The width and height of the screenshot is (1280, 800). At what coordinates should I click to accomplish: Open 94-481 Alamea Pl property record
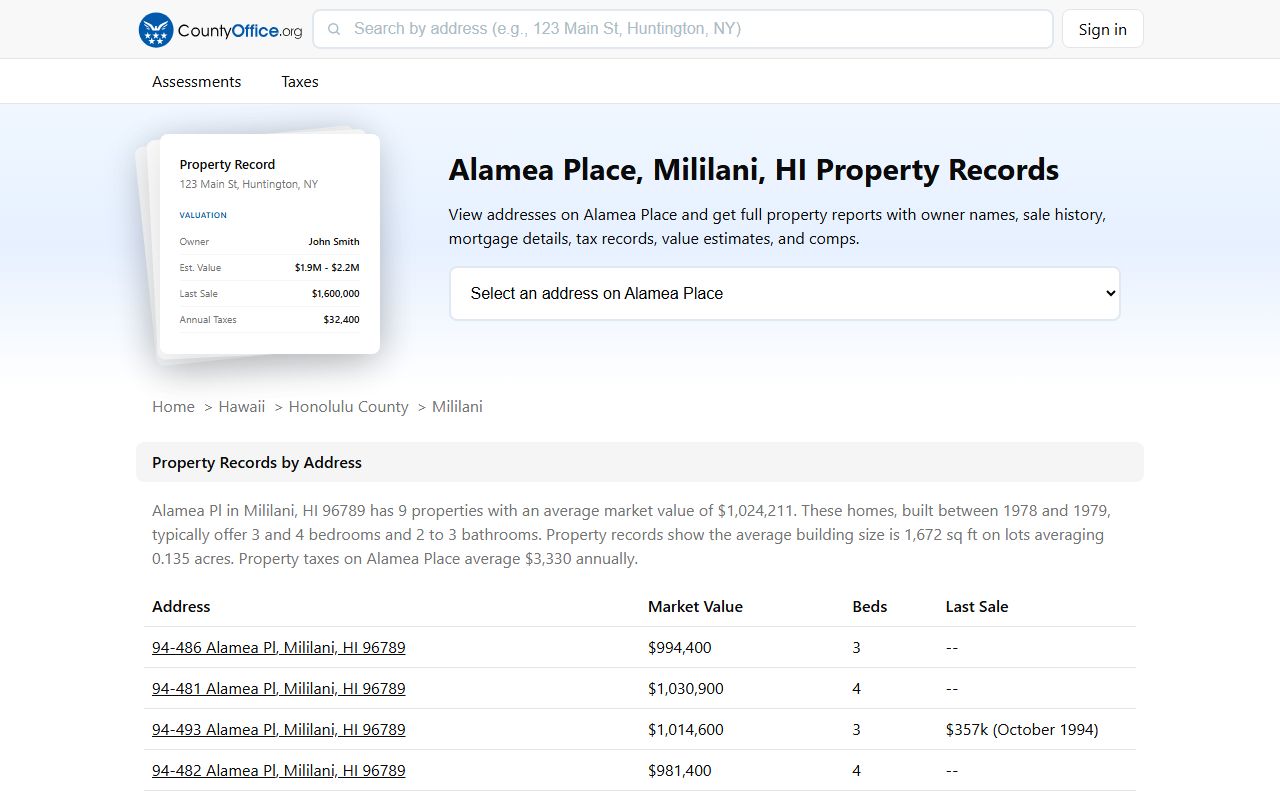point(279,689)
